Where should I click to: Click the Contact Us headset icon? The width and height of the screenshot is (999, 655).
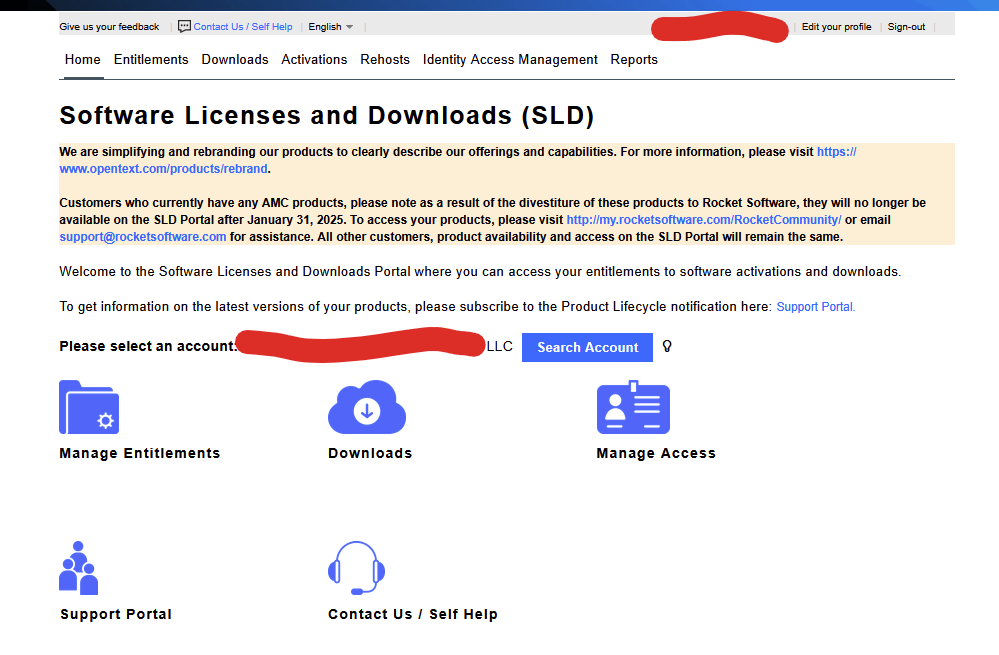tap(356, 568)
